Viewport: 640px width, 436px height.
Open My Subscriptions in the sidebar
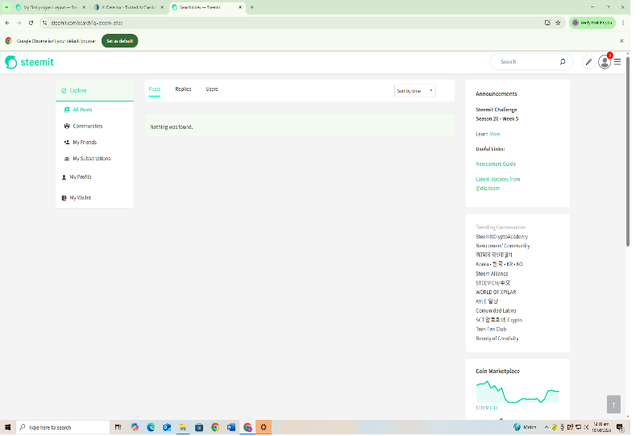87,158
